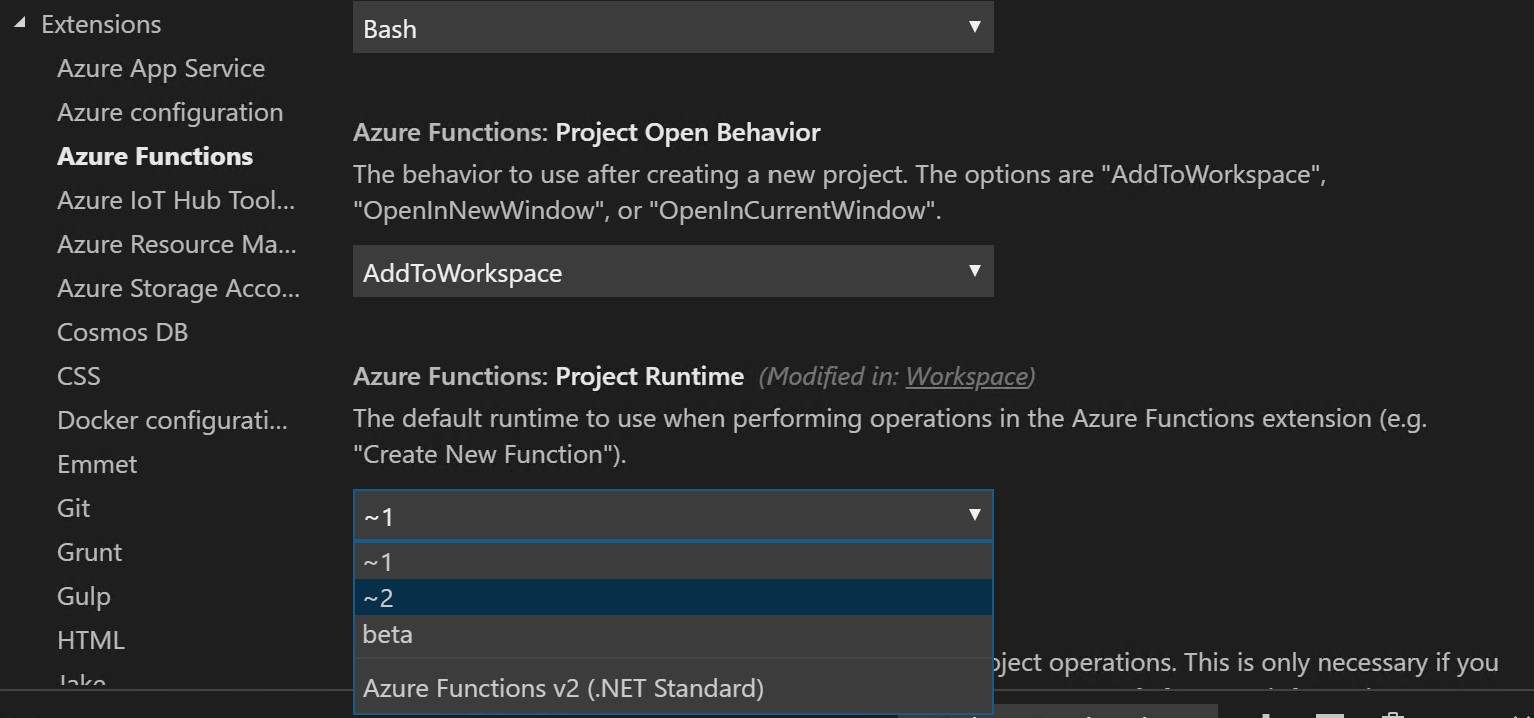Close the Project Runtime ~1 dropdown
Image resolution: width=1534 pixels, height=718 pixels.
pyautogui.click(x=673, y=516)
